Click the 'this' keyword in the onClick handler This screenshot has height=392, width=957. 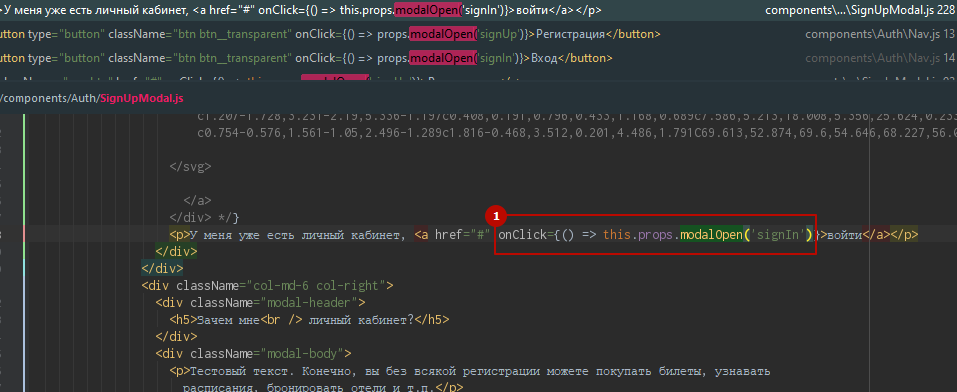click(618, 234)
